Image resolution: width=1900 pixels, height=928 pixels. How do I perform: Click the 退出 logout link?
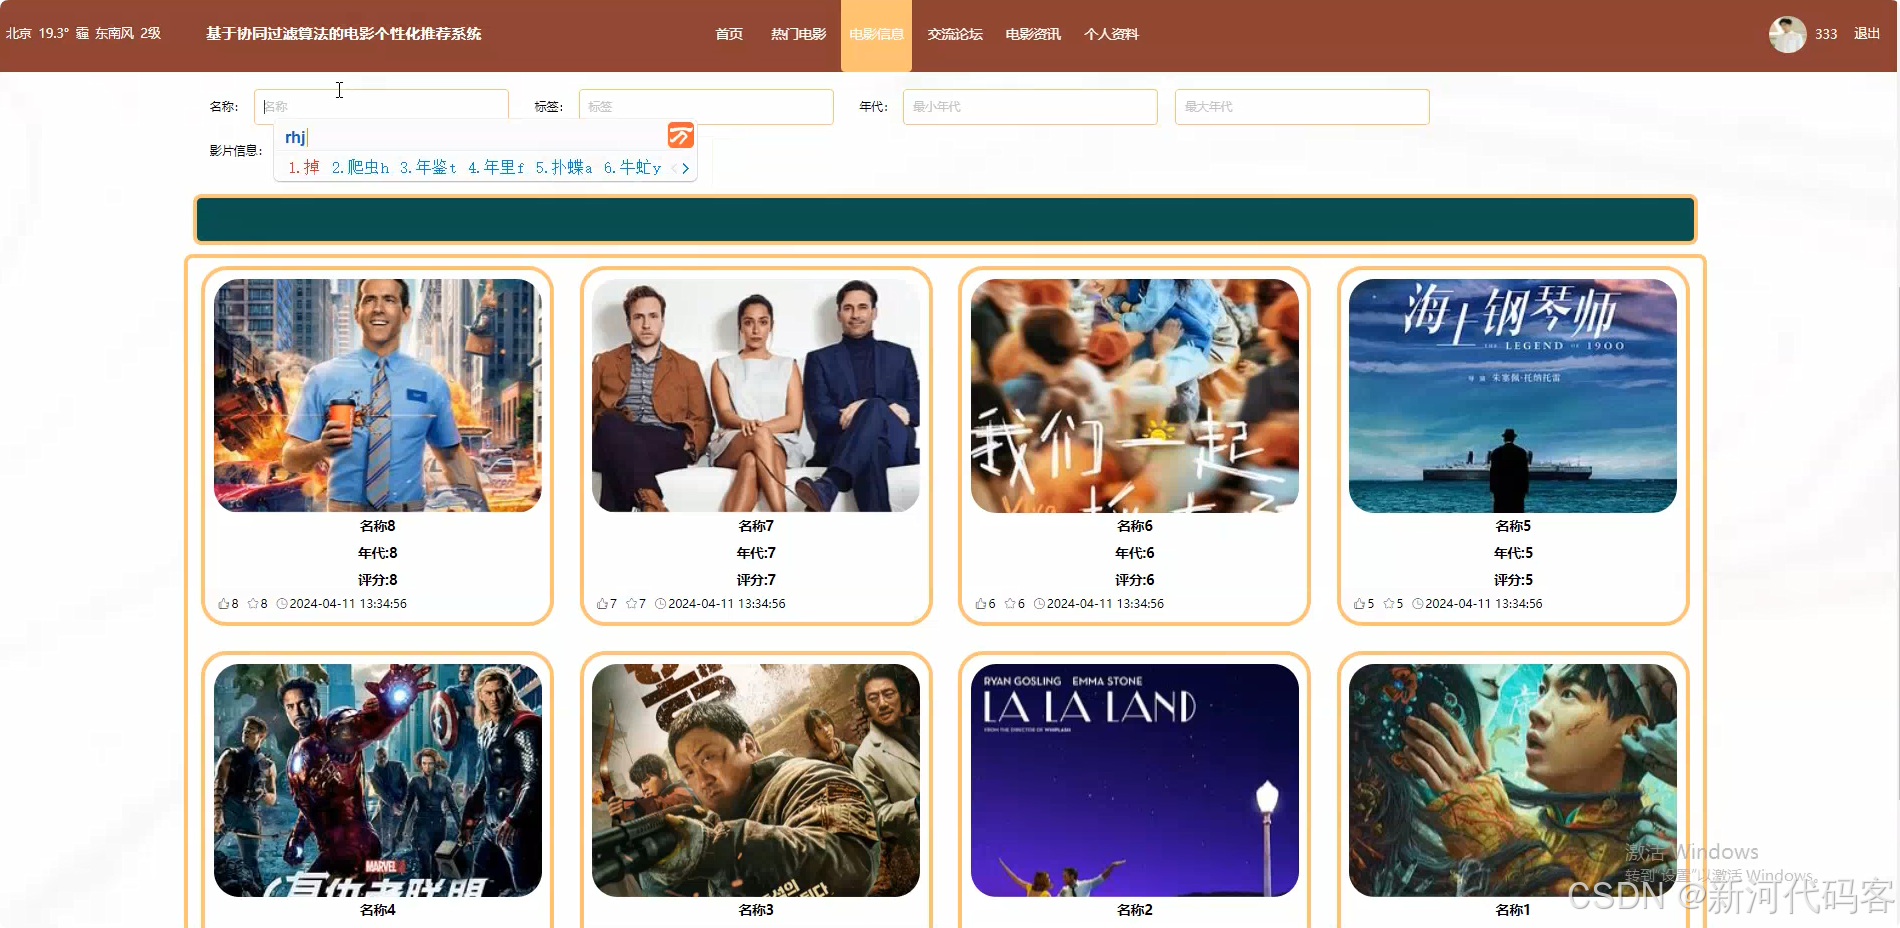[1867, 34]
